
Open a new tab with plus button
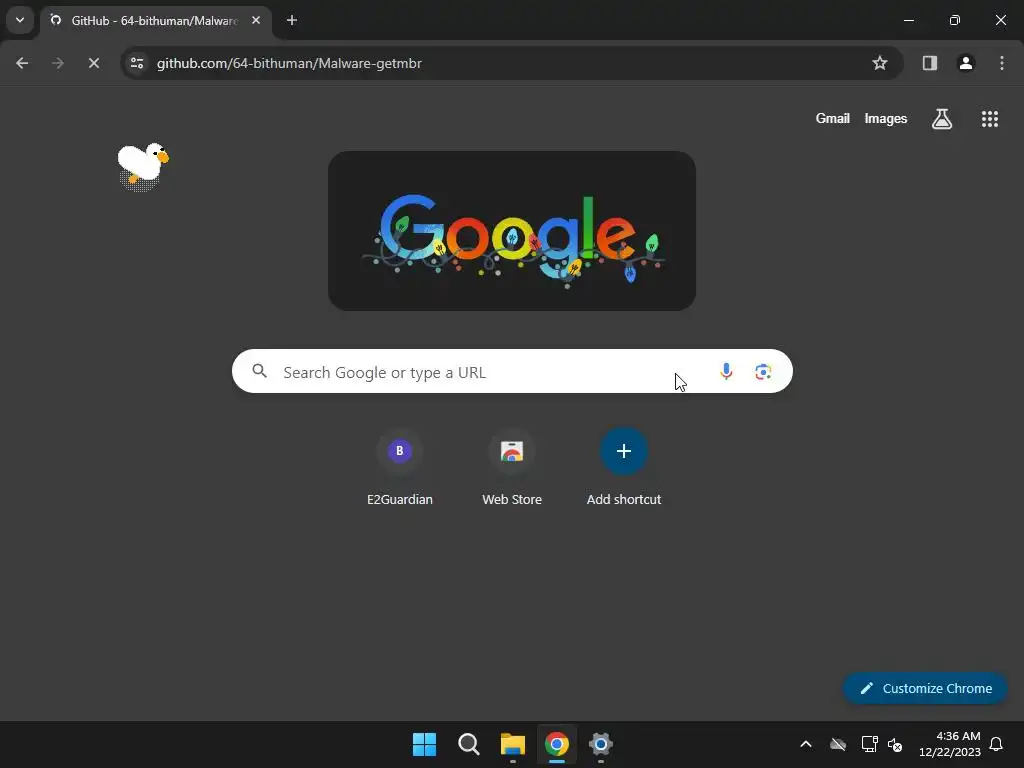click(x=292, y=20)
